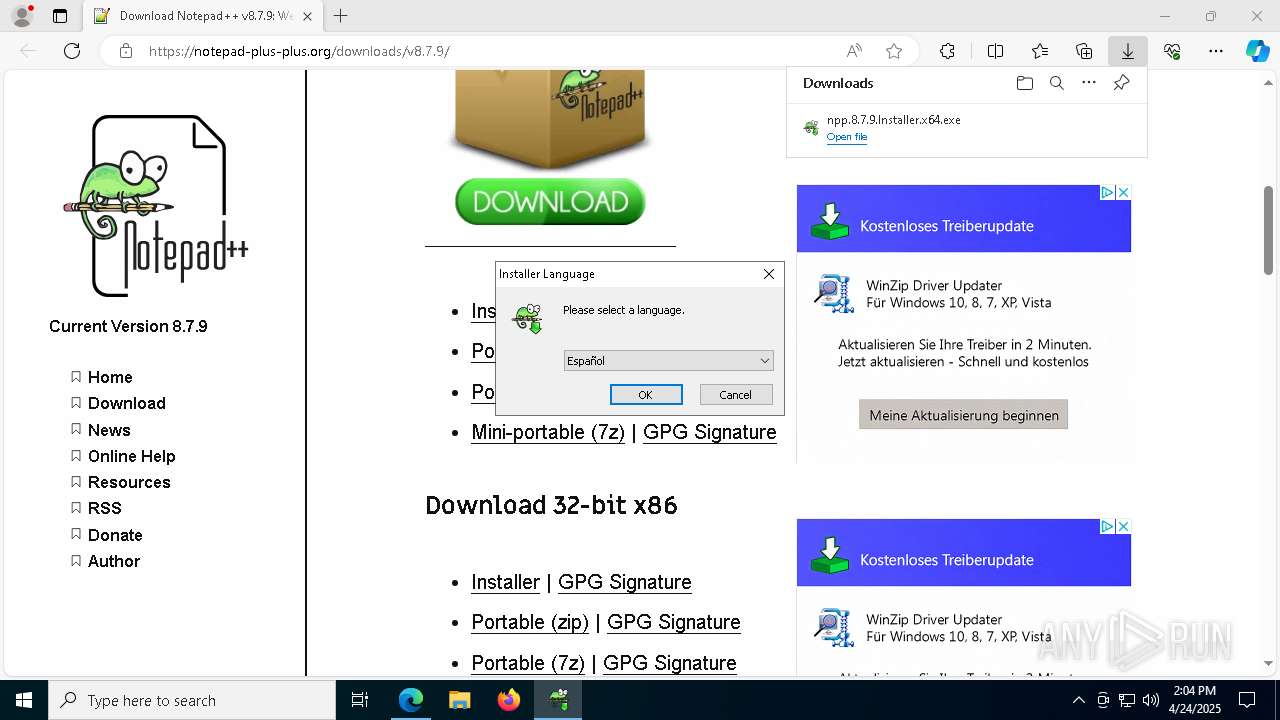Click the Downloads toolbar icon
This screenshot has width=1280, height=720.
click(x=1128, y=51)
